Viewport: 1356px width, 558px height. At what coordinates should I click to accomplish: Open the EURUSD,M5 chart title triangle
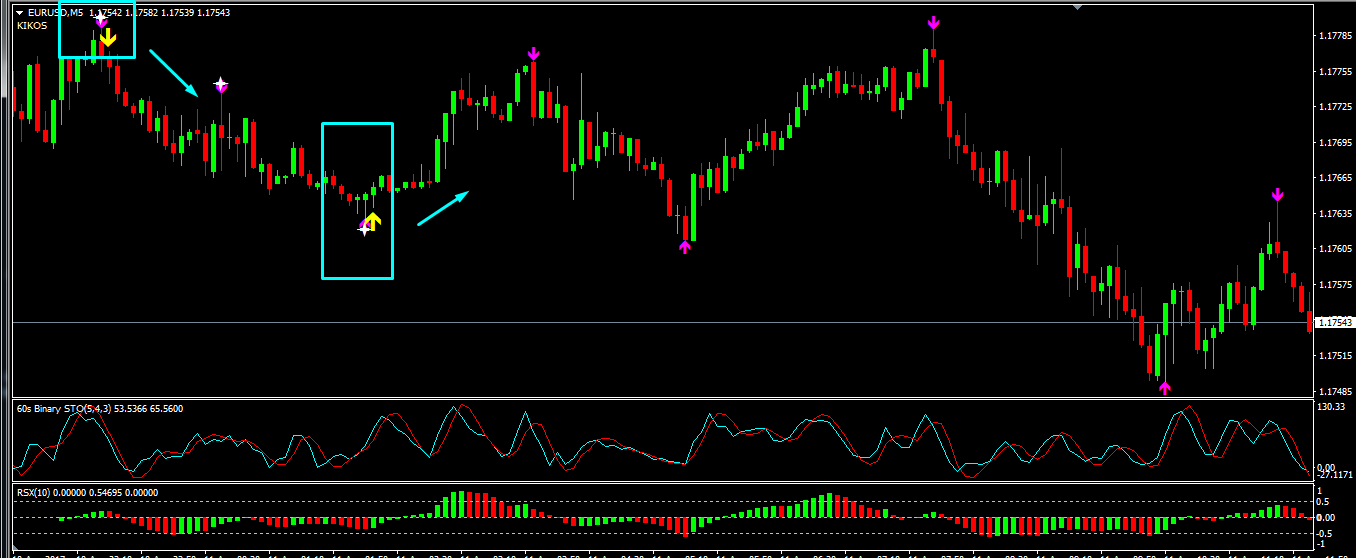pyautogui.click(x=19, y=13)
